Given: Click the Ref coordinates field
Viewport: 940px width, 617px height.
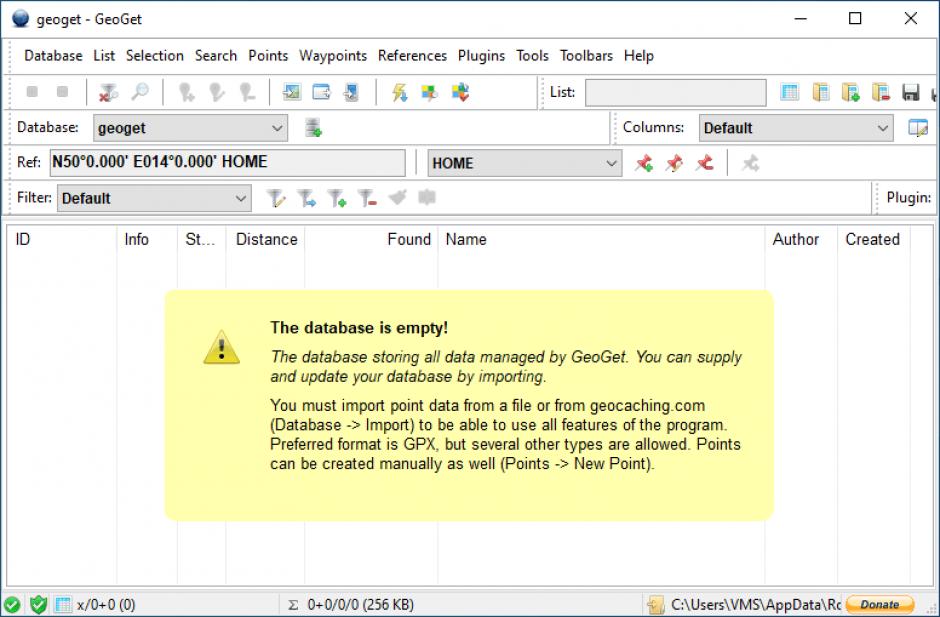Looking at the screenshot, I should 227,162.
